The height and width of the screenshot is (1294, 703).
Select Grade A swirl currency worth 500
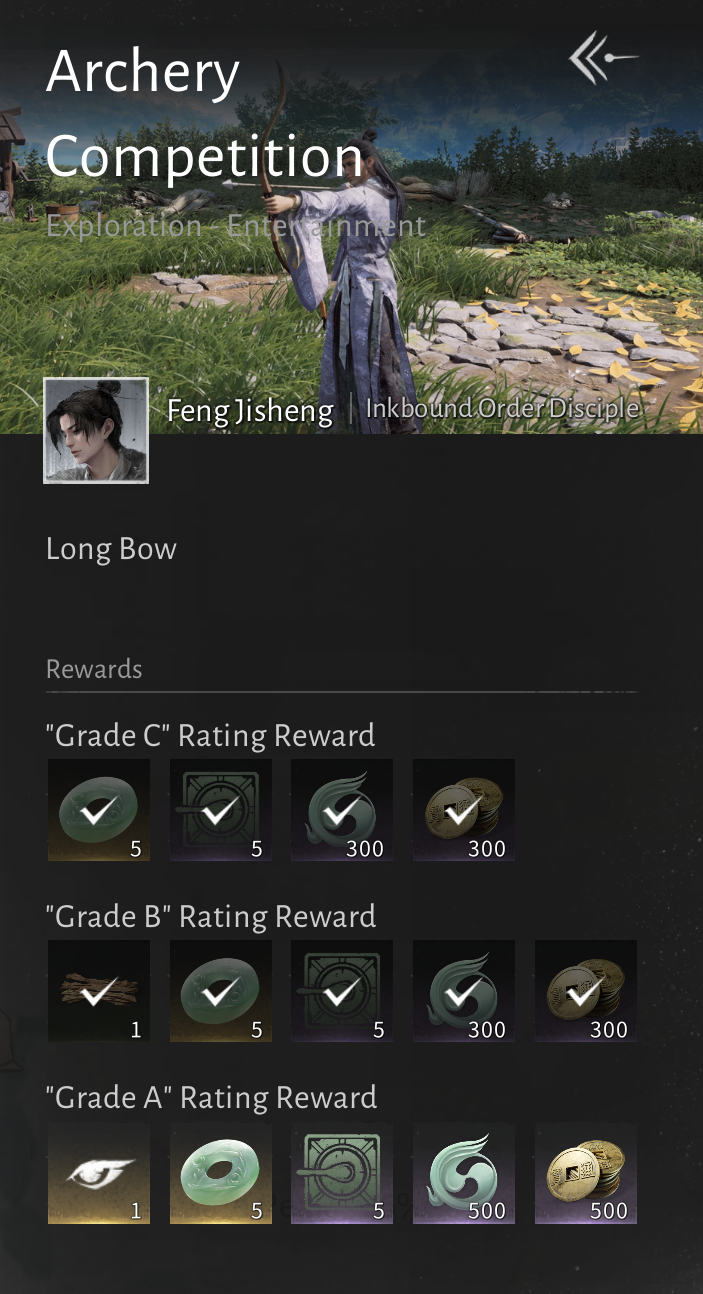point(464,1173)
